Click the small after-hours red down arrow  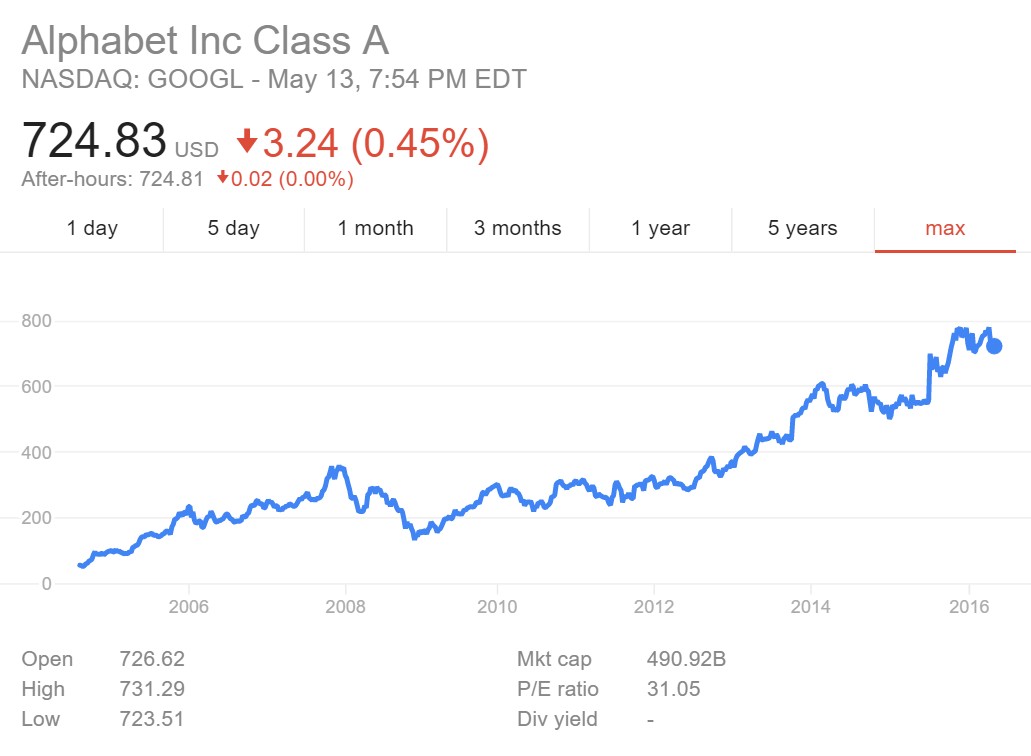coord(222,180)
